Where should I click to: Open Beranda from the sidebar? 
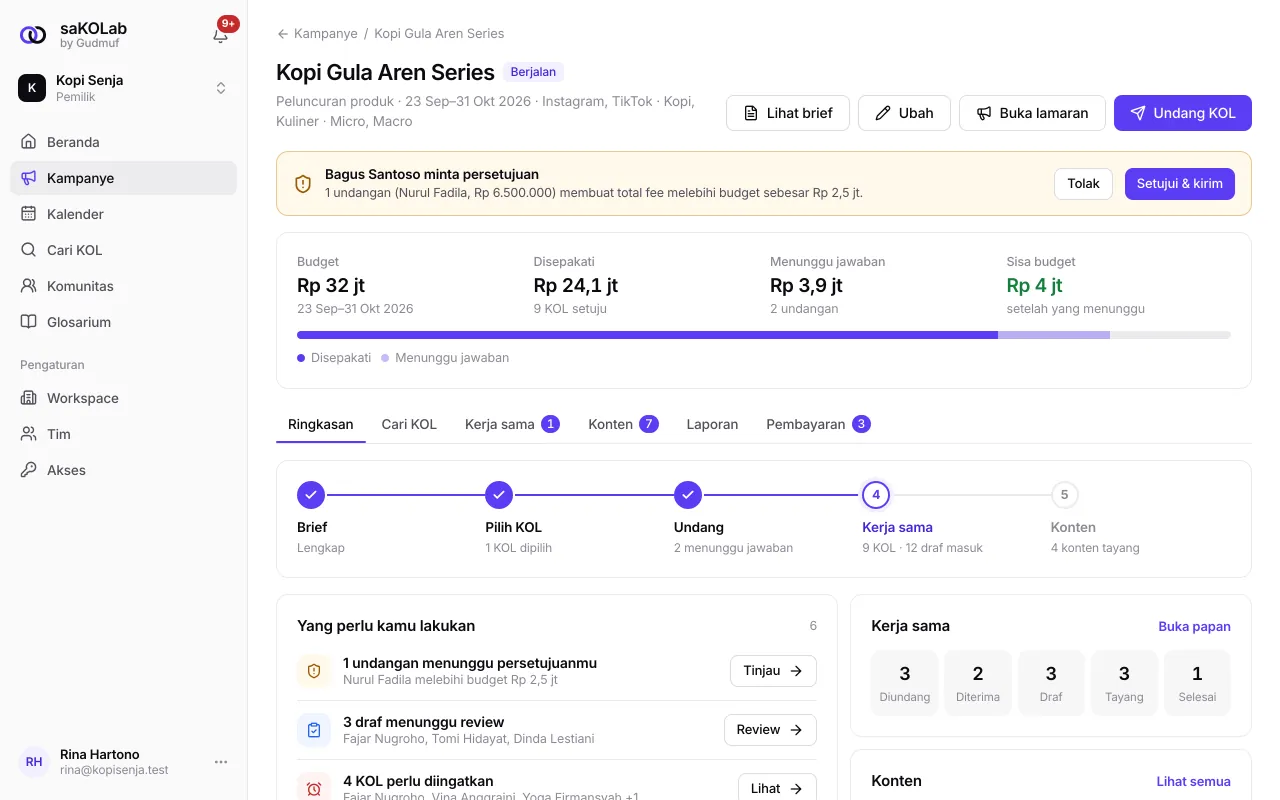coord(123,142)
